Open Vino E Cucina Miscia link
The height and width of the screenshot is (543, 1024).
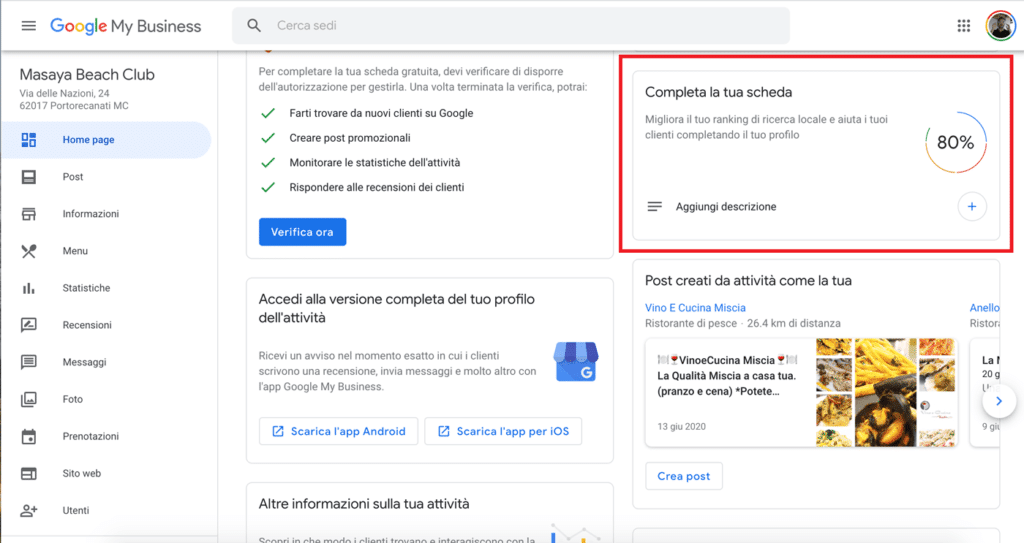point(695,308)
